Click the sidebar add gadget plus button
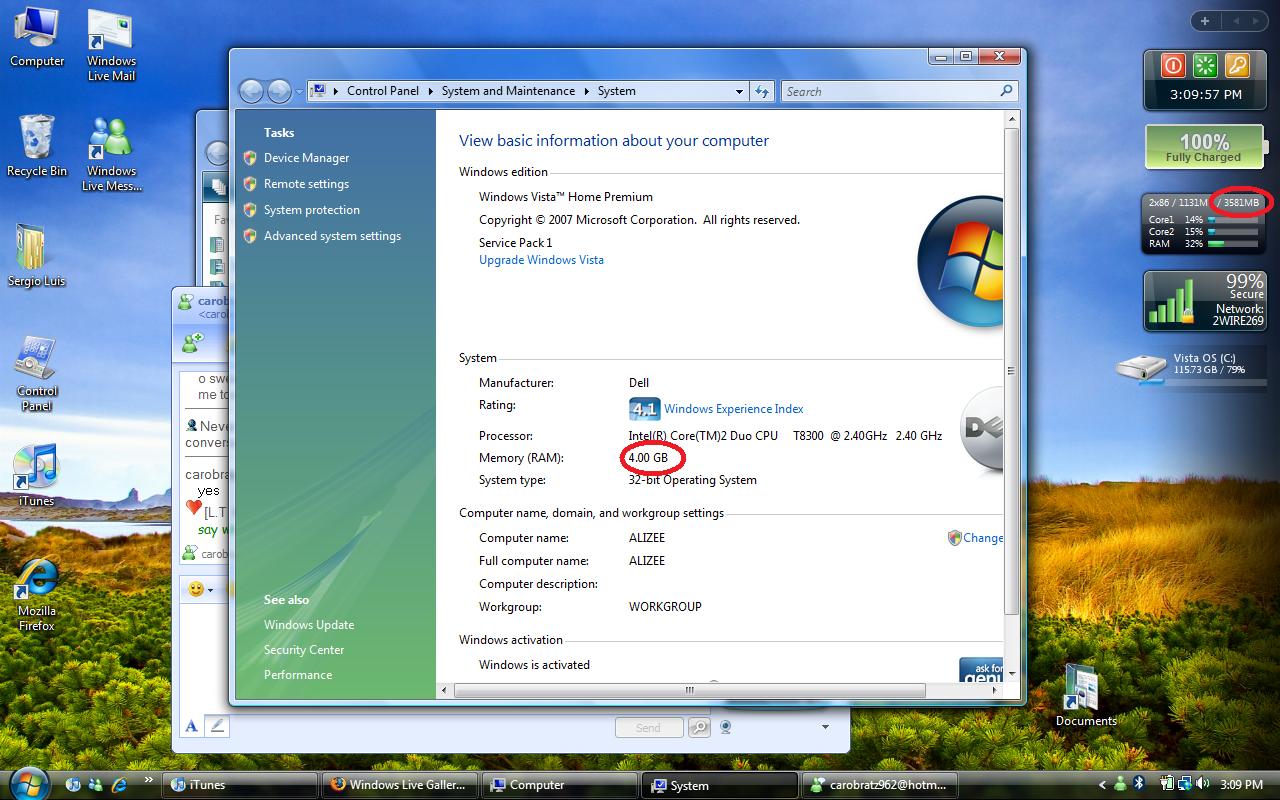The width and height of the screenshot is (1280, 800). pyautogui.click(x=1205, y=21)
